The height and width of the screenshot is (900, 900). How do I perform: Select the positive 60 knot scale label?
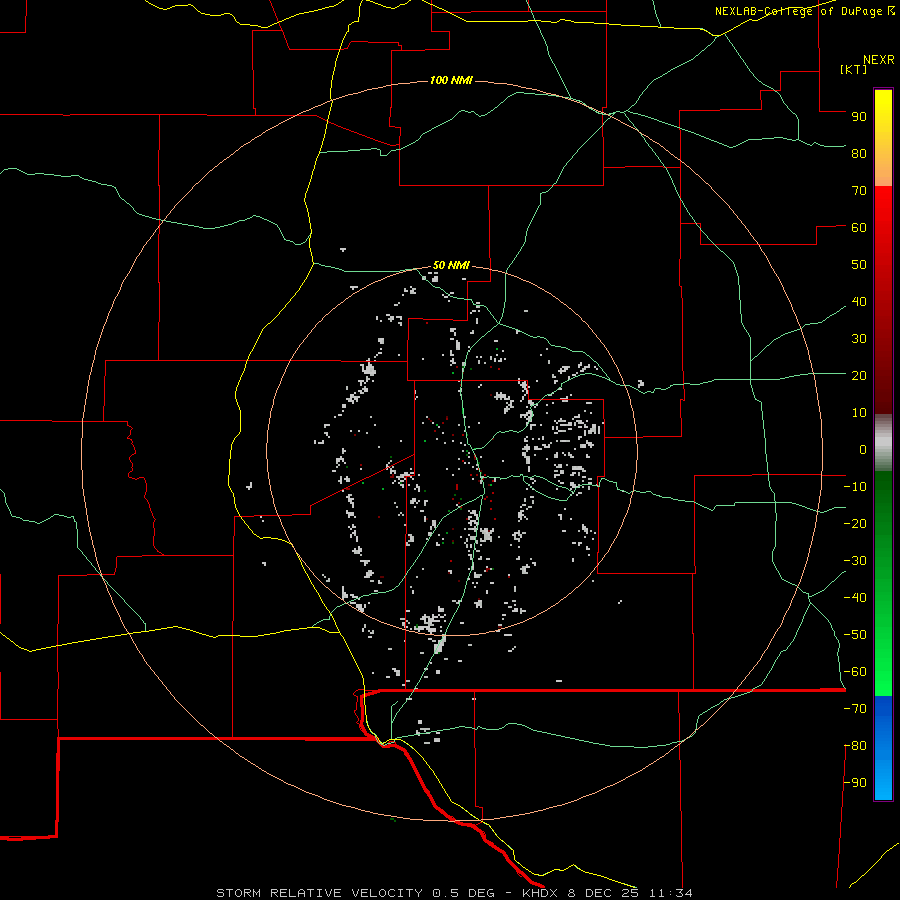[x=859, y=227]
